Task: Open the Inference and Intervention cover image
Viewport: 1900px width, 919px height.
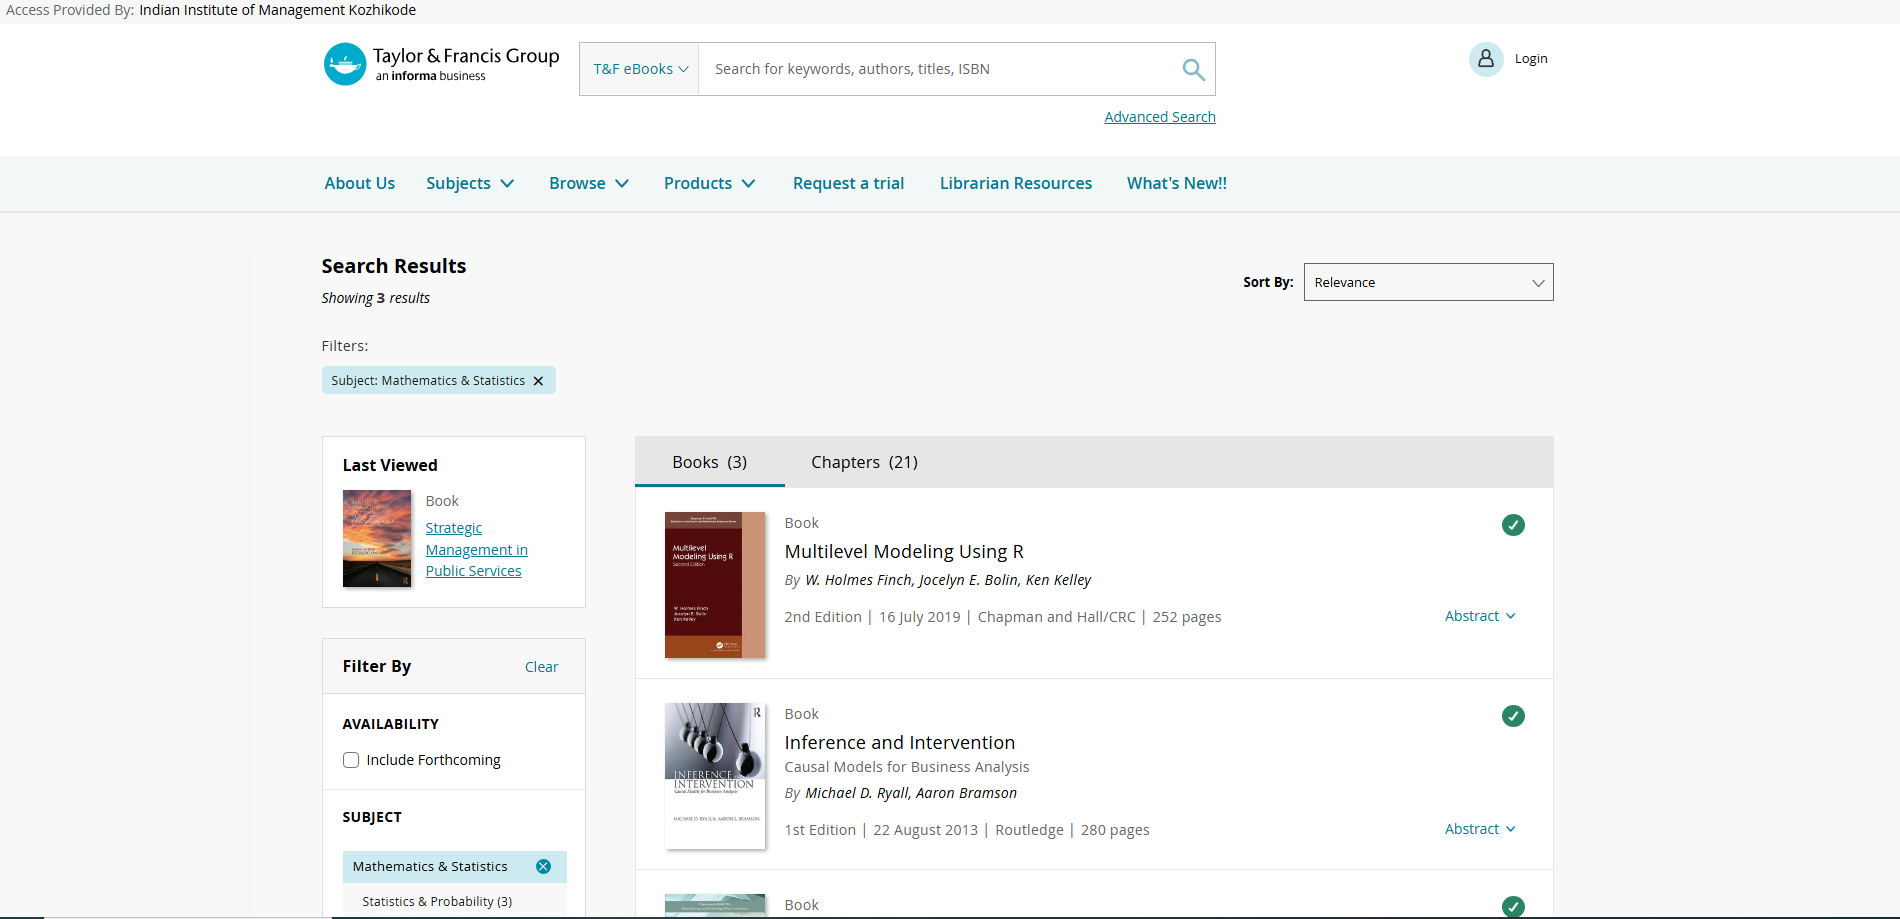Action: (x=714, y=775)
